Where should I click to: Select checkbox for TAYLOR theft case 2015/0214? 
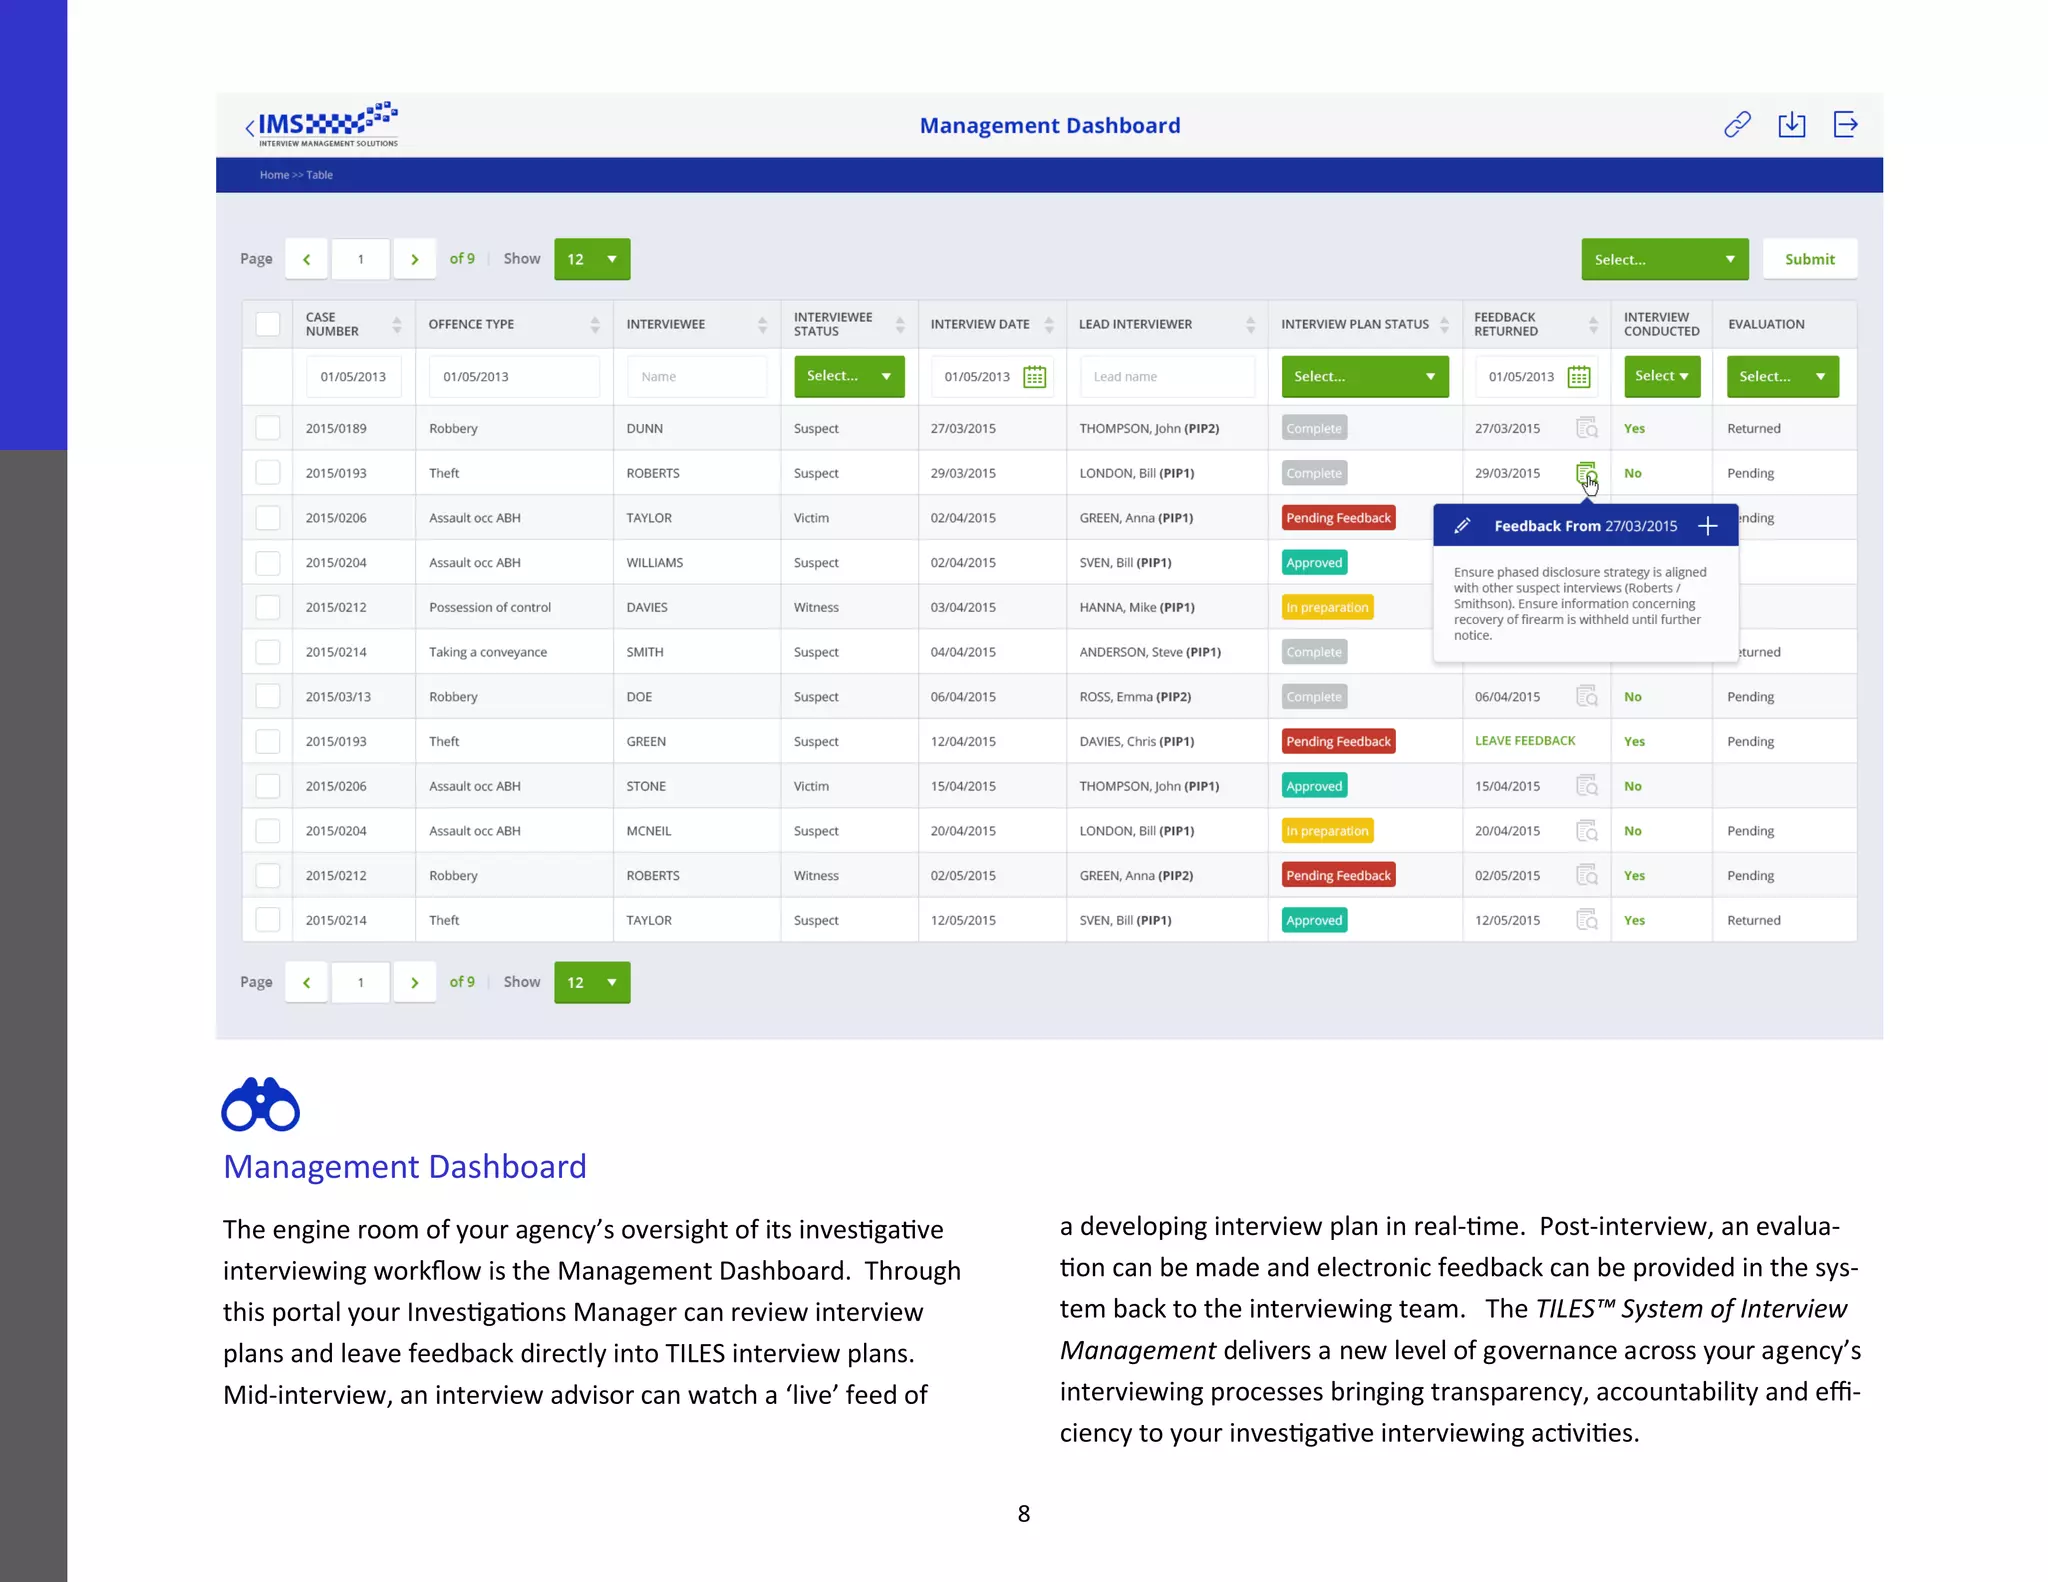click(x=267, y=920)
